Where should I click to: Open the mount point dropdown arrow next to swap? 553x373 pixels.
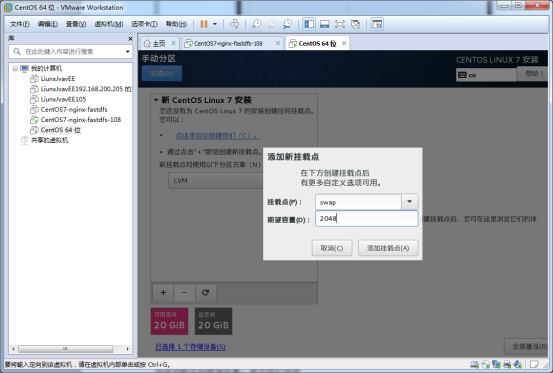(409, 202)
